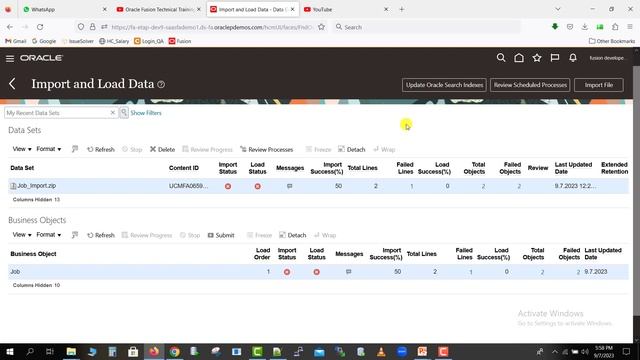Switch to YouTube browser tab

[x=346, y=9]
